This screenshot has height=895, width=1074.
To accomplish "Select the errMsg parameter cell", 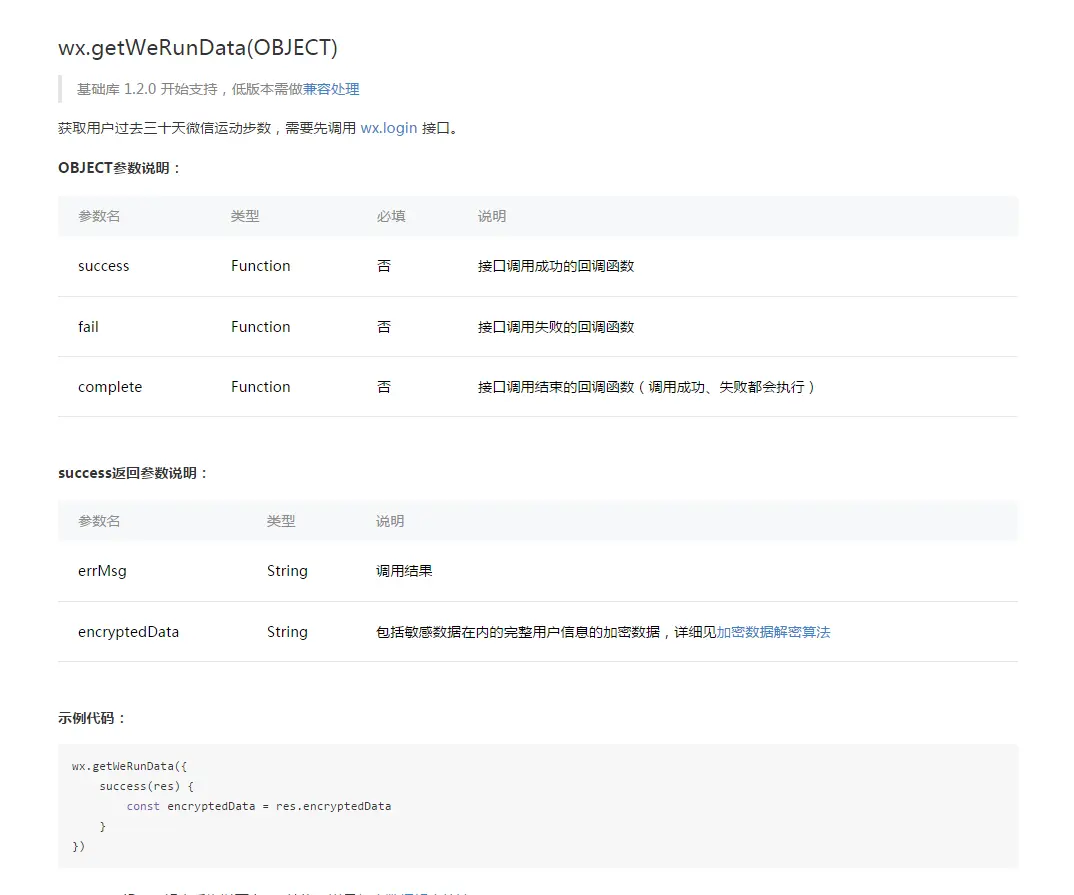I will coord(102,570).
